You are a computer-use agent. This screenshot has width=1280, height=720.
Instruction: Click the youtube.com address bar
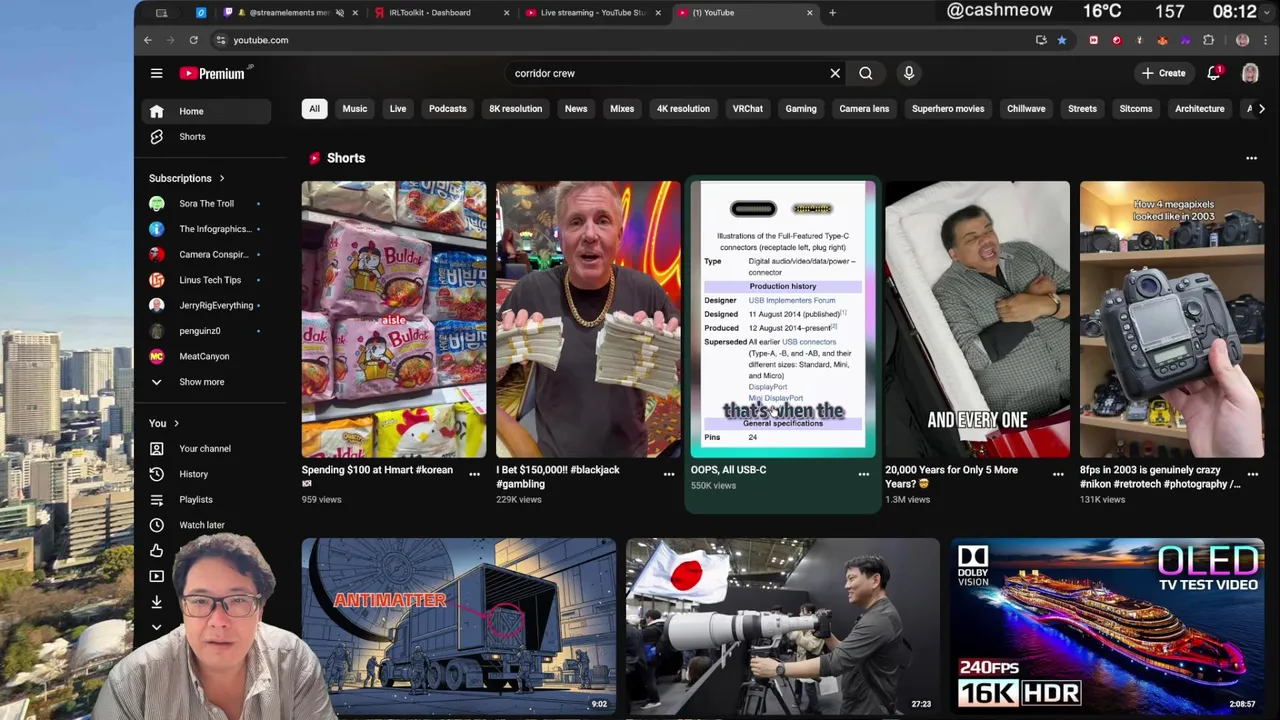coord(620,40)
